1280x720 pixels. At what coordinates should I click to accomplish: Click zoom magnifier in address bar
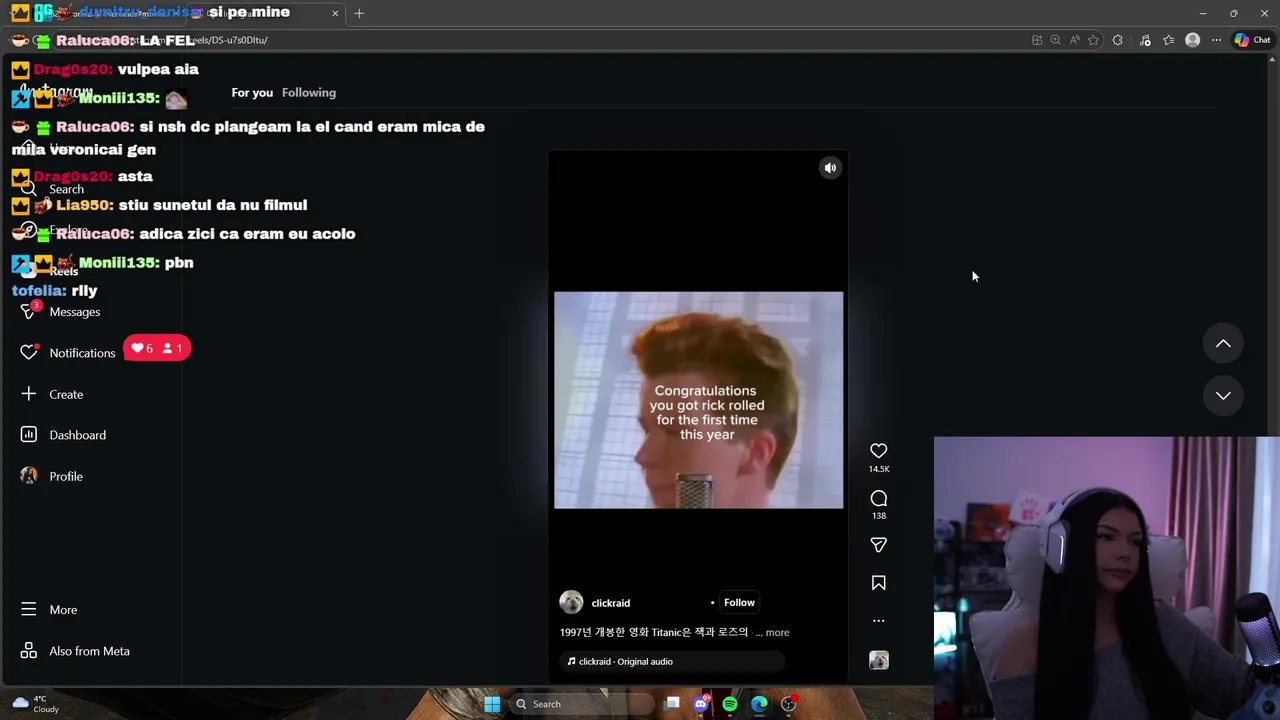[1055, 40]
